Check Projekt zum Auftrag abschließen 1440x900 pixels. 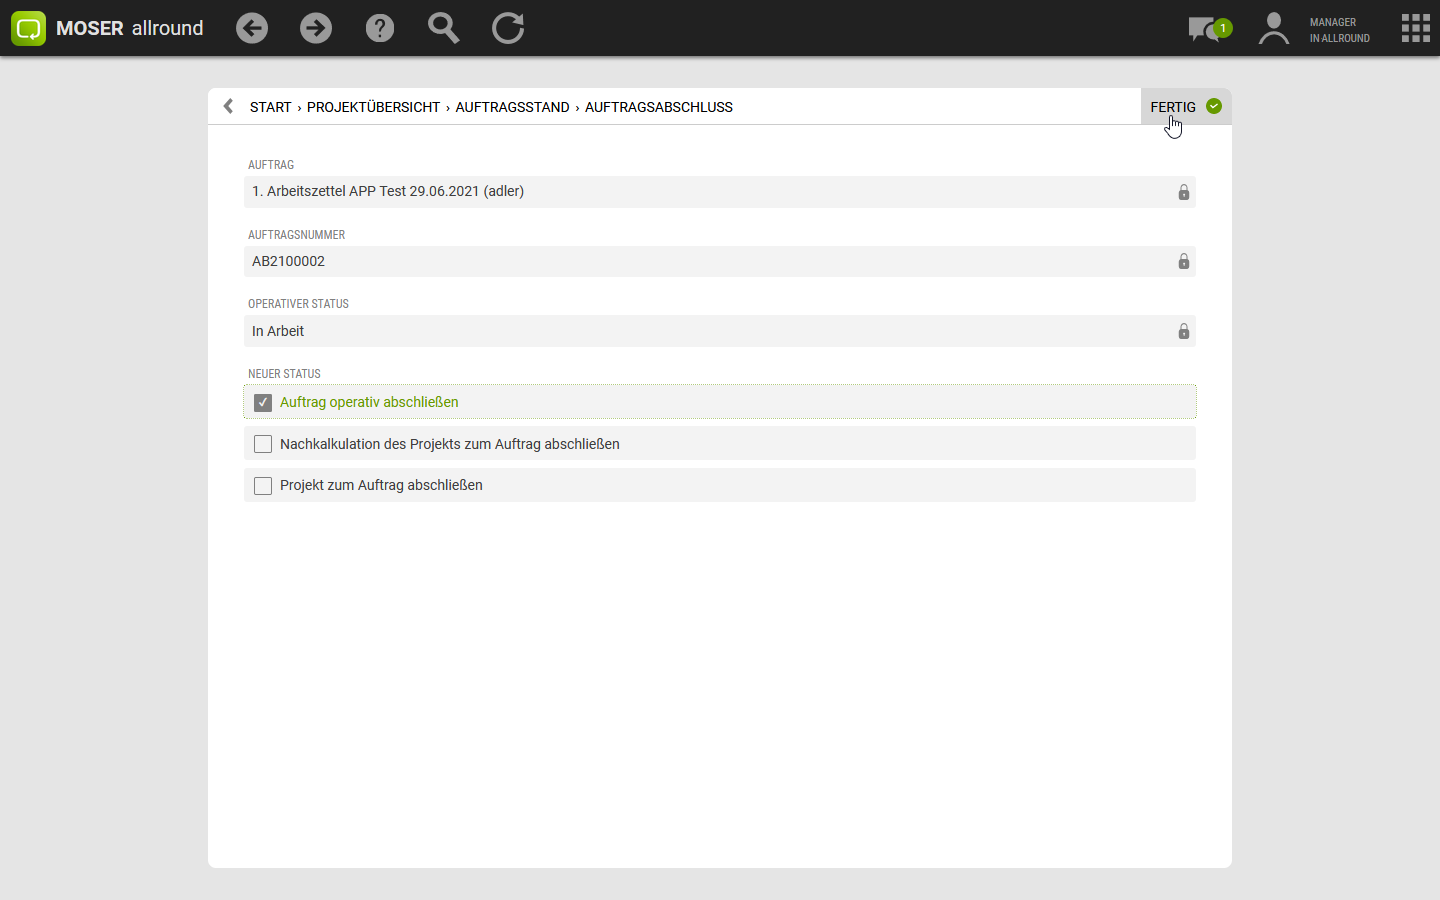pyautogui.click(x=263, y=486)
